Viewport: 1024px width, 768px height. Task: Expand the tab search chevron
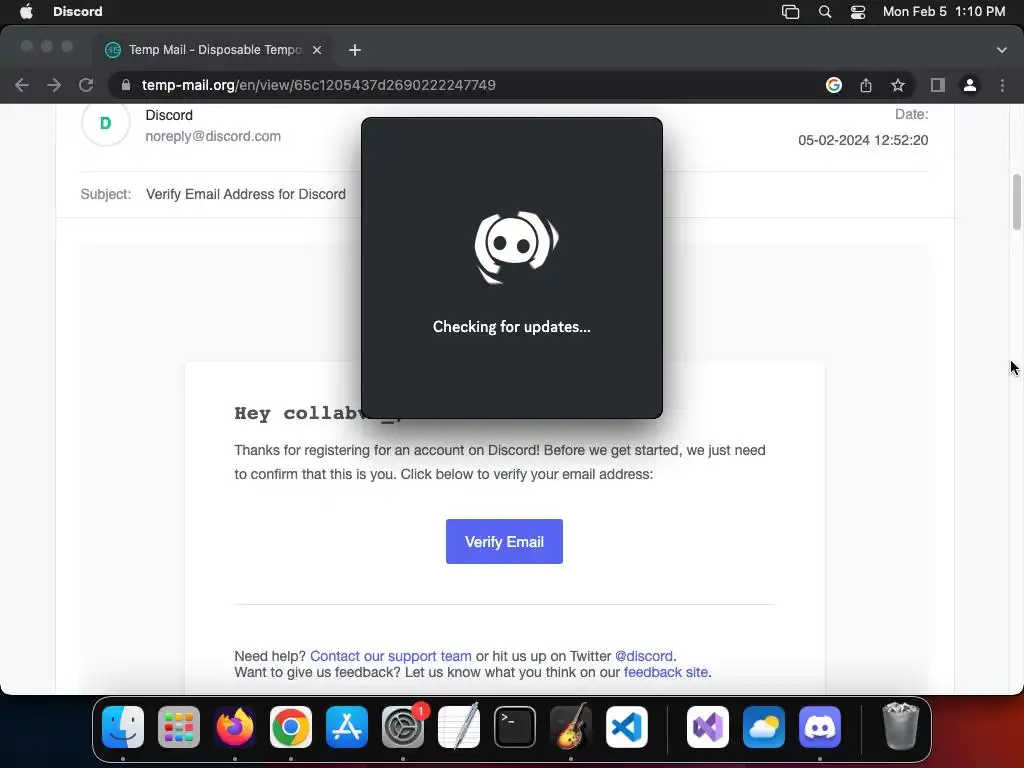click(x=1001, y=50)
